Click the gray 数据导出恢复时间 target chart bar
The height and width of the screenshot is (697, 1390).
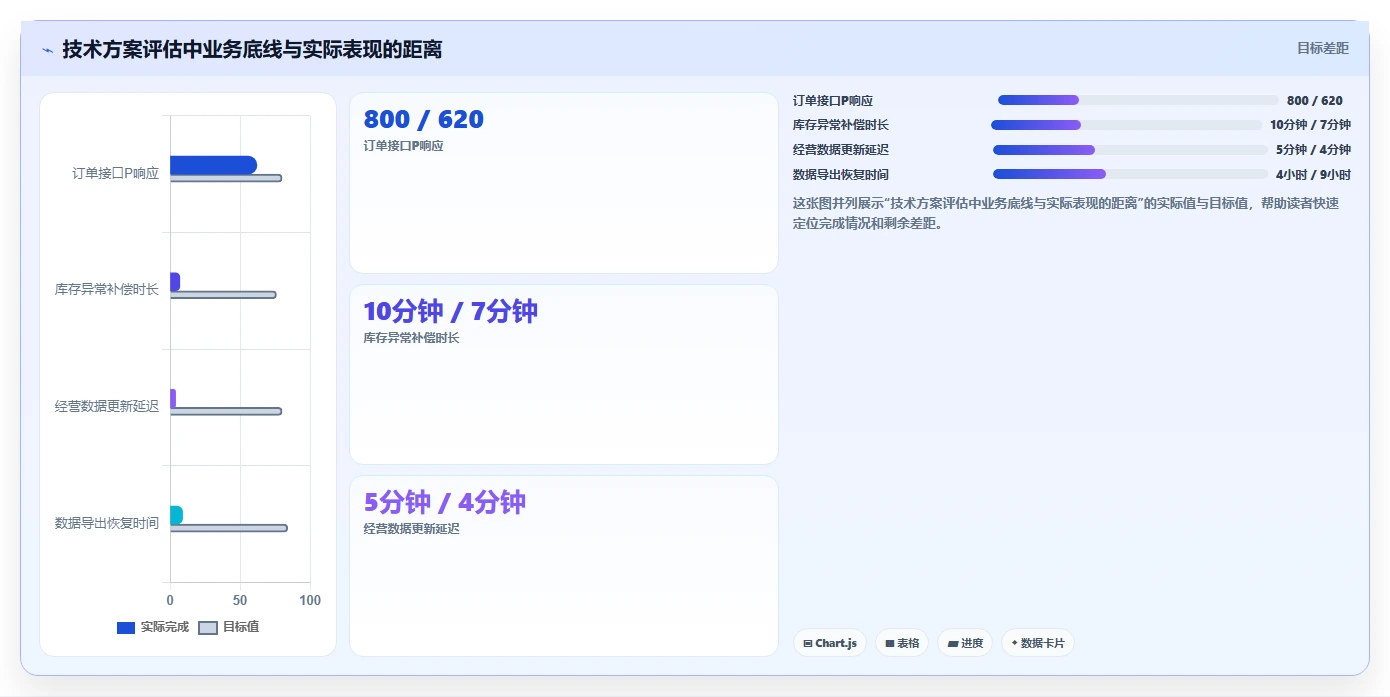229,528
